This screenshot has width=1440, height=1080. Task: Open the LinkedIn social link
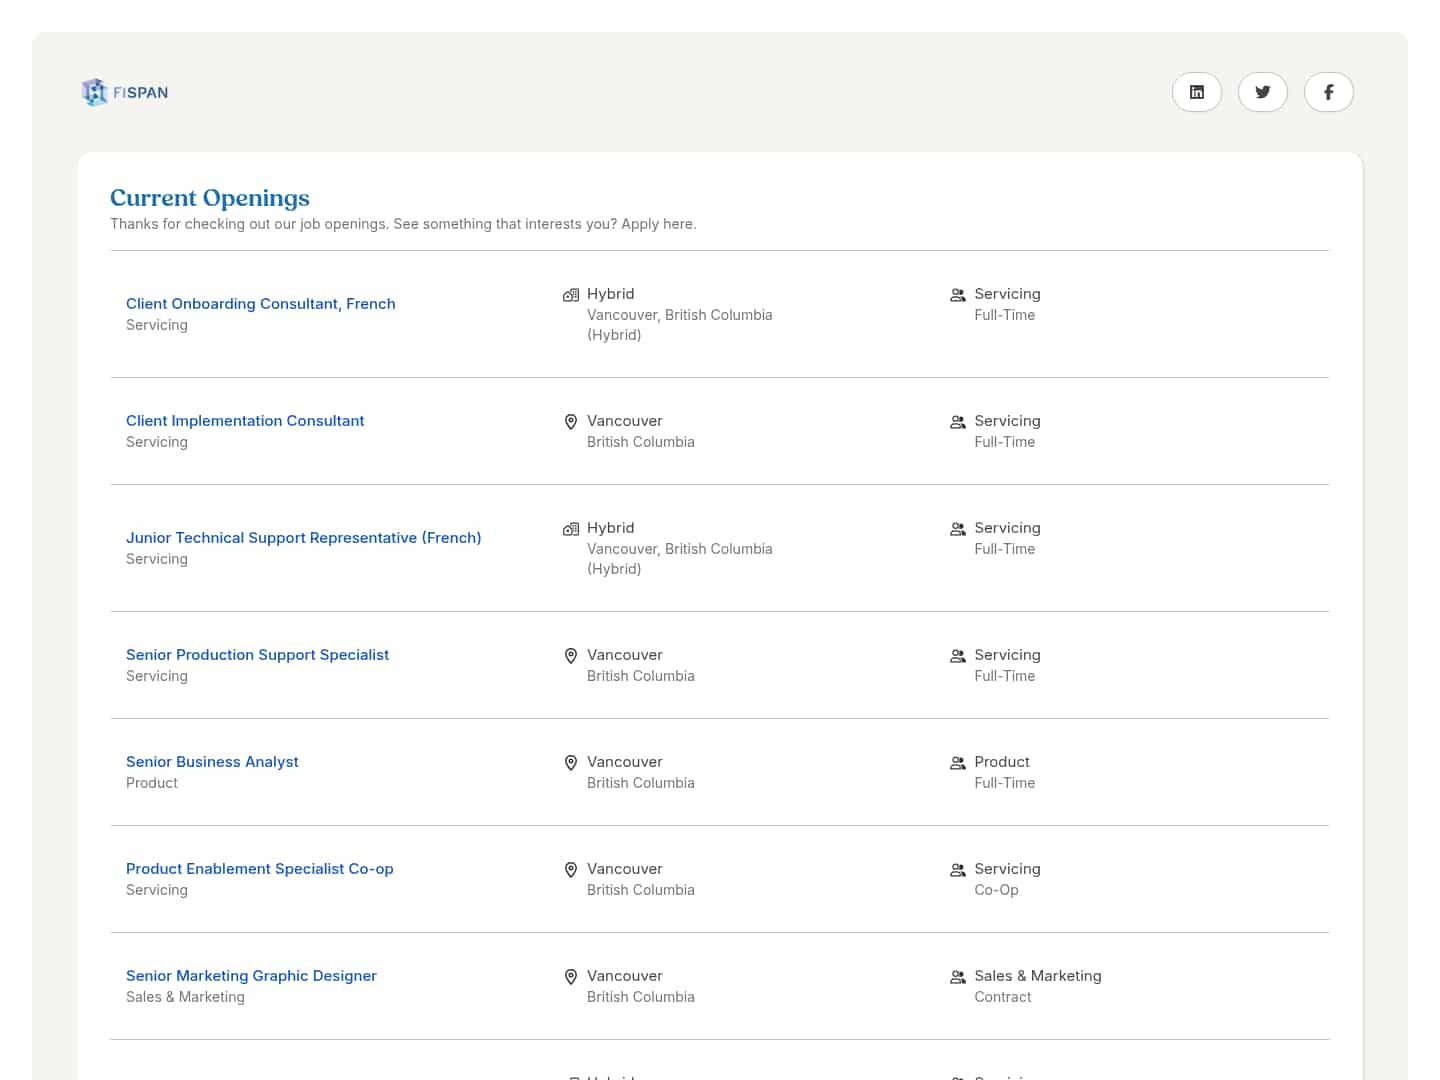(x=1196, y=92)
